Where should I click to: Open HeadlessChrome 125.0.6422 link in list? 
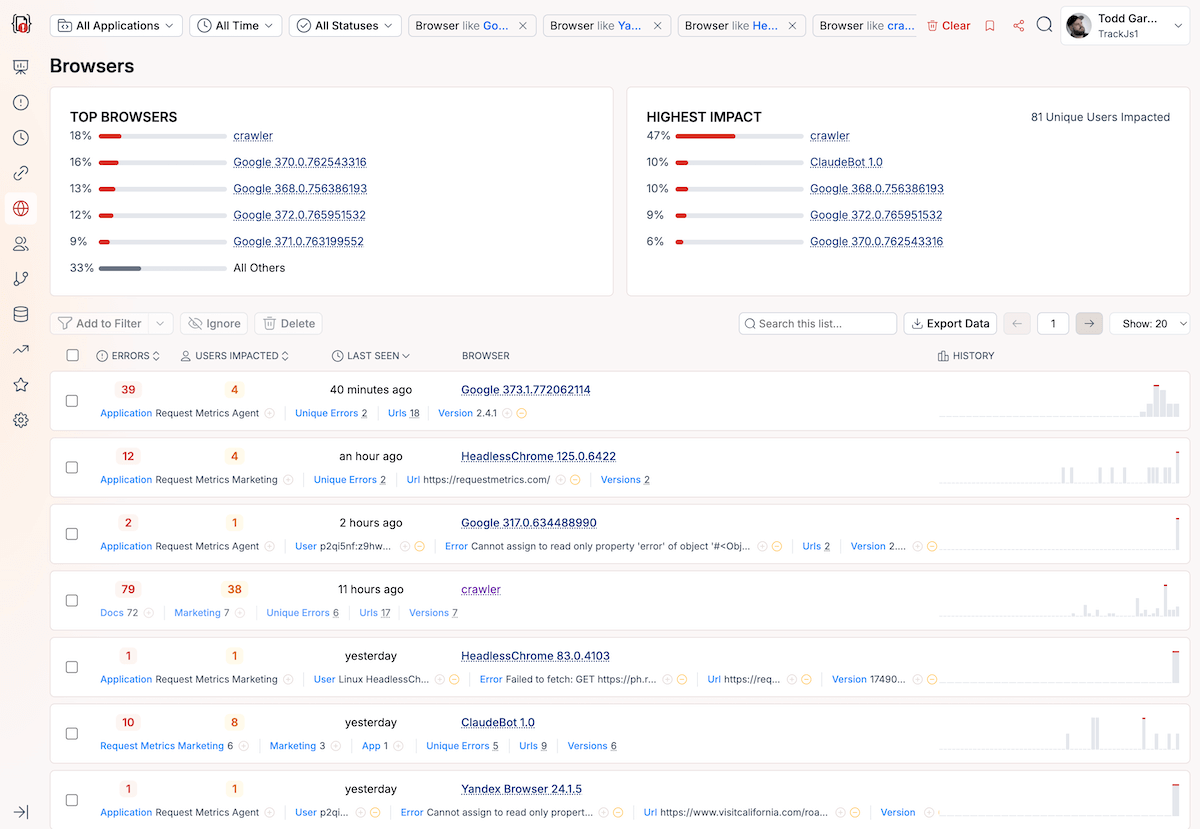[x=538, y=456]
